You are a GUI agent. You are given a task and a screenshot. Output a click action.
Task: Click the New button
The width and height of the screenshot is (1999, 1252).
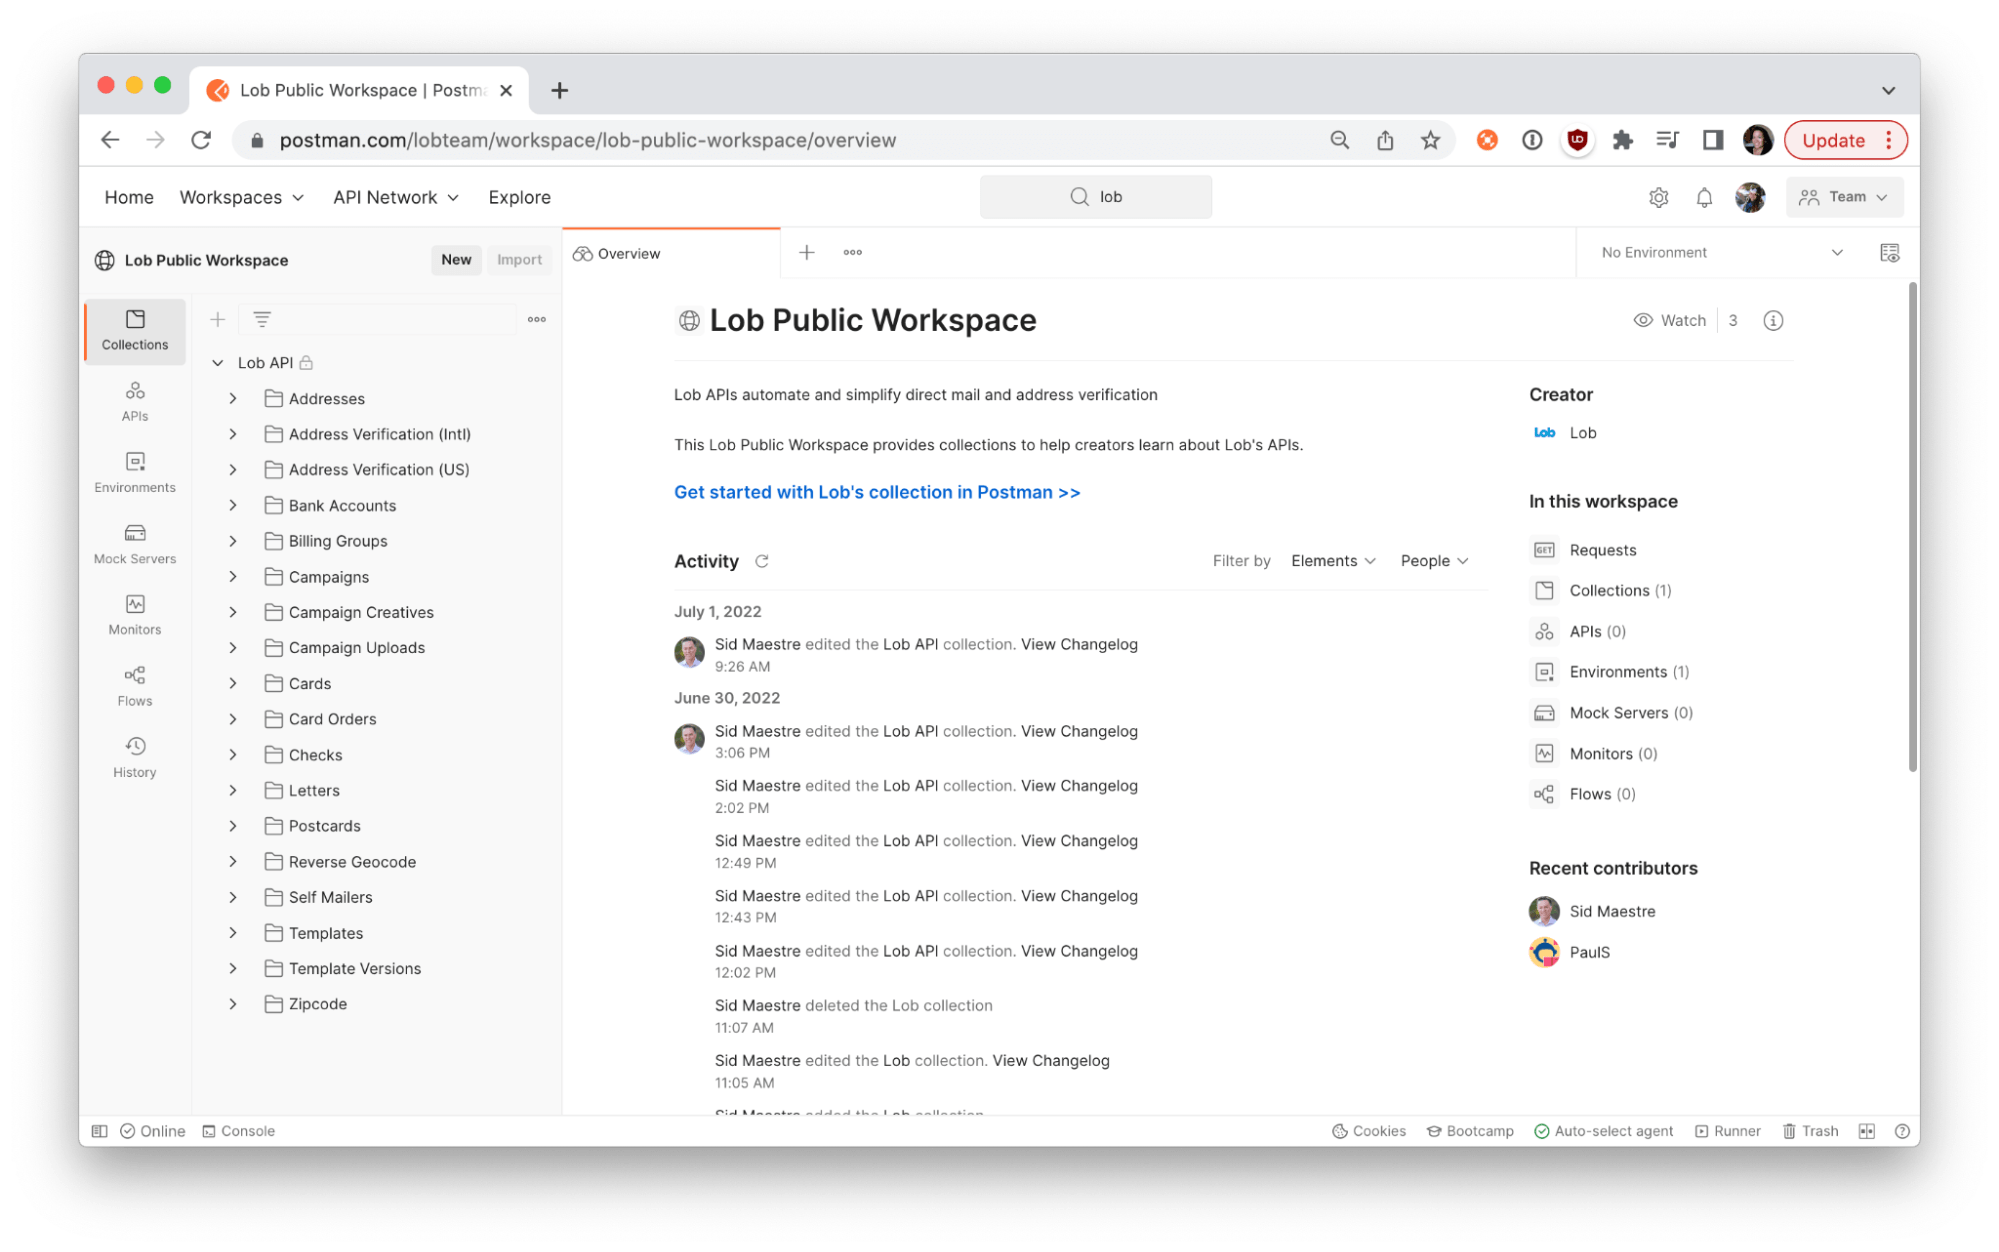pyautogui.click(x=456, y=260)
